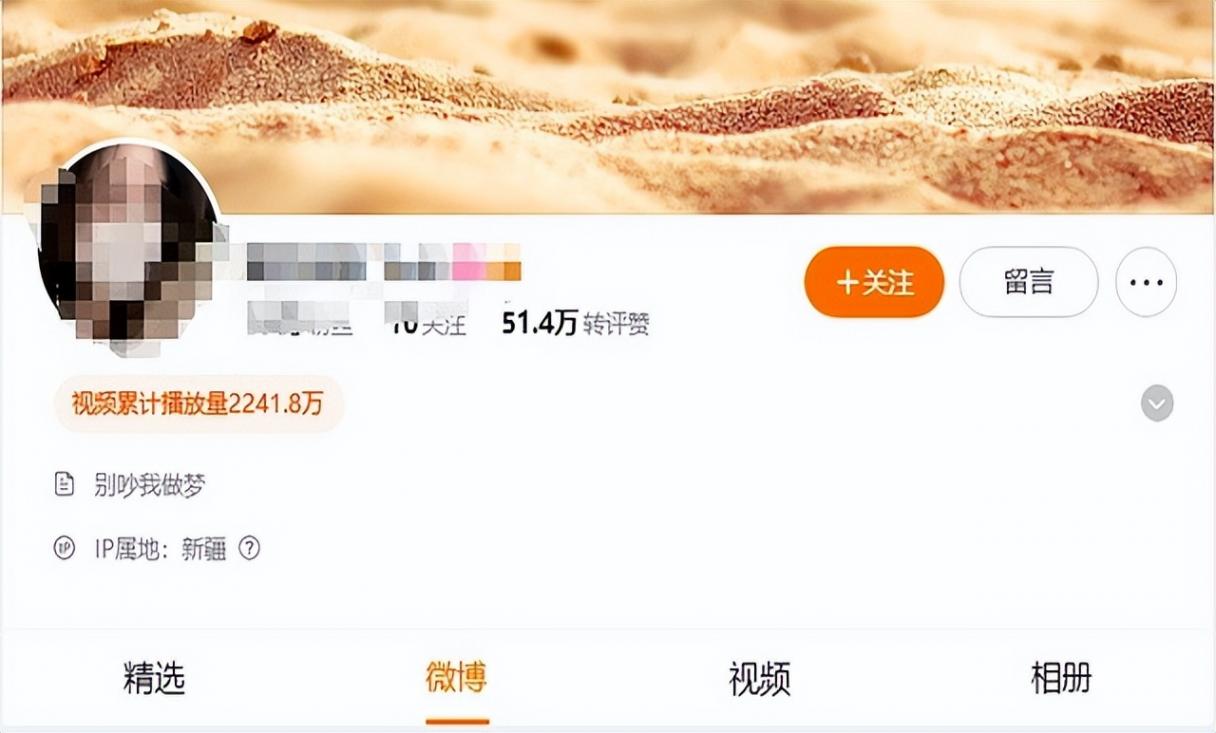Viewport: 1216px width, 733px height.
Task: Click the three-dots more options button
Action: coord(1146,283)
